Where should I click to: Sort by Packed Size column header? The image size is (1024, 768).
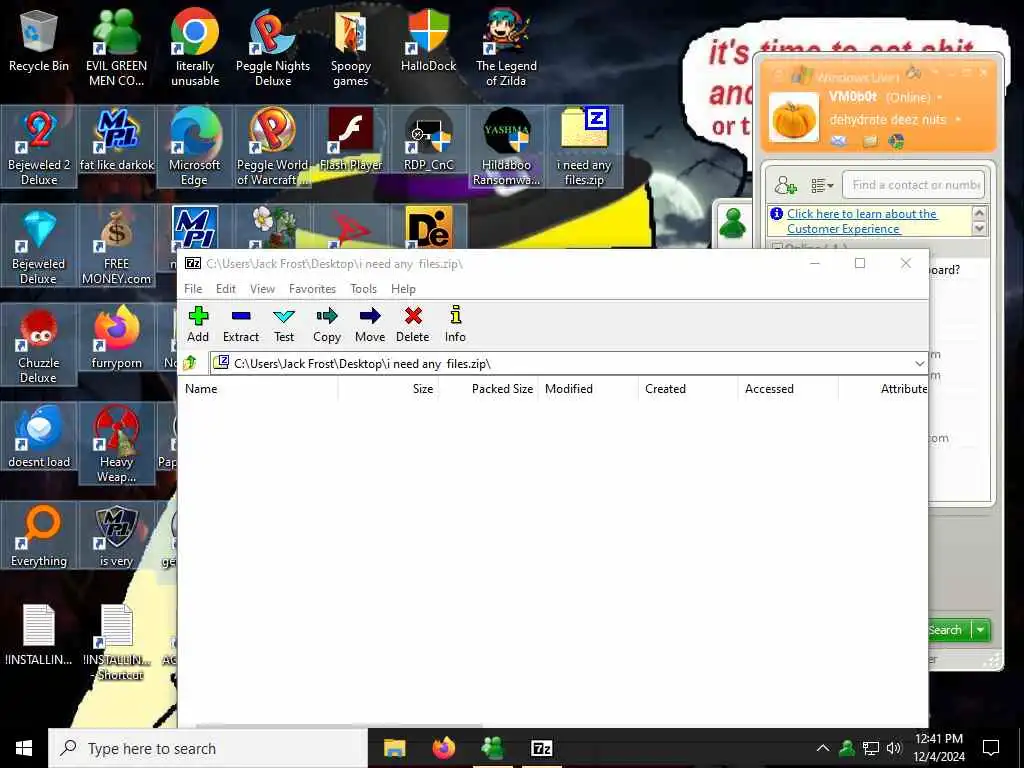pos(488,389)
